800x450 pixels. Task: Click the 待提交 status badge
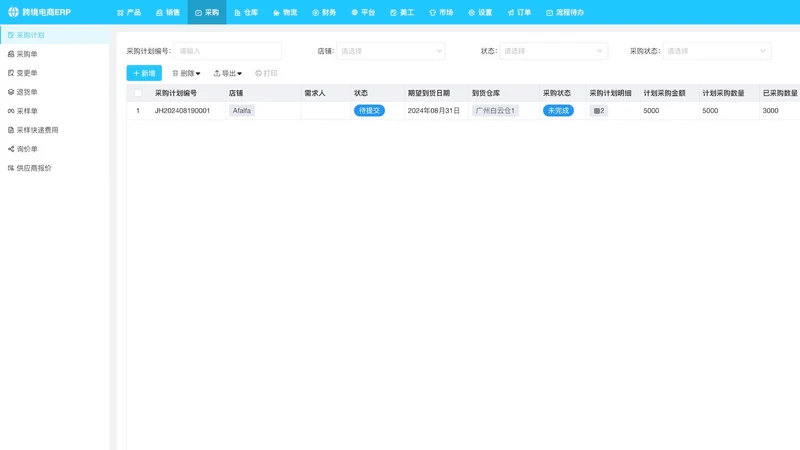[369, 111]
